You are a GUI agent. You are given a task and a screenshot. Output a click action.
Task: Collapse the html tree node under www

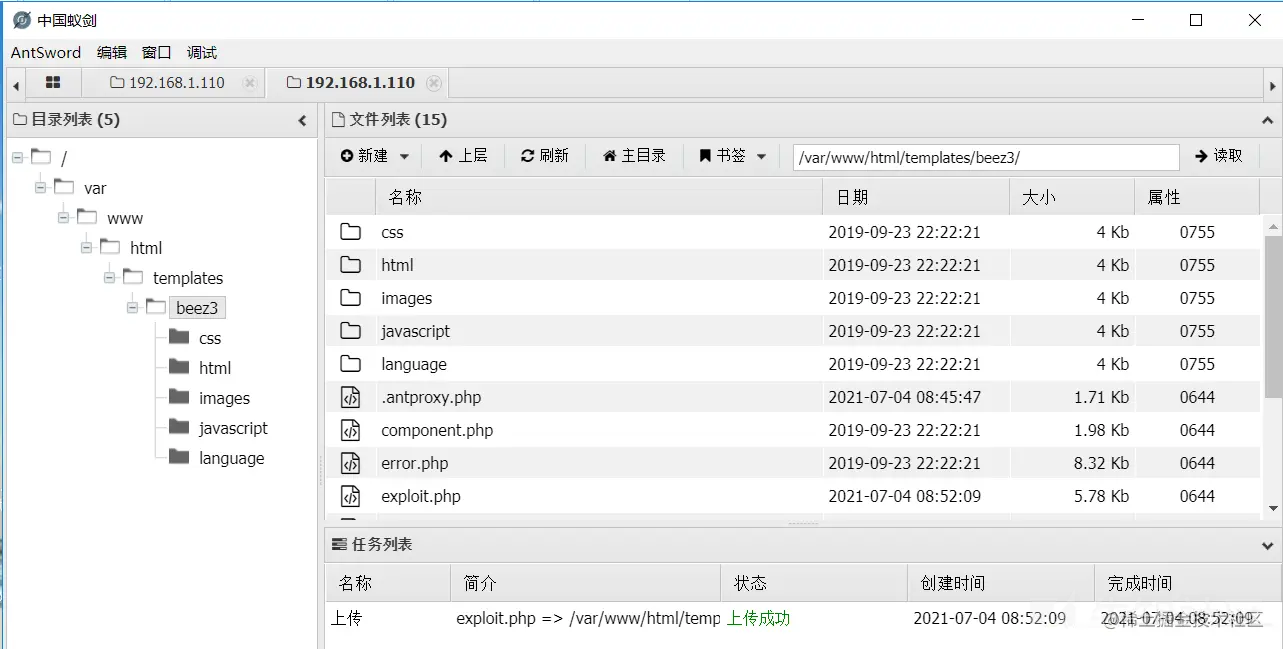(86, 247)
